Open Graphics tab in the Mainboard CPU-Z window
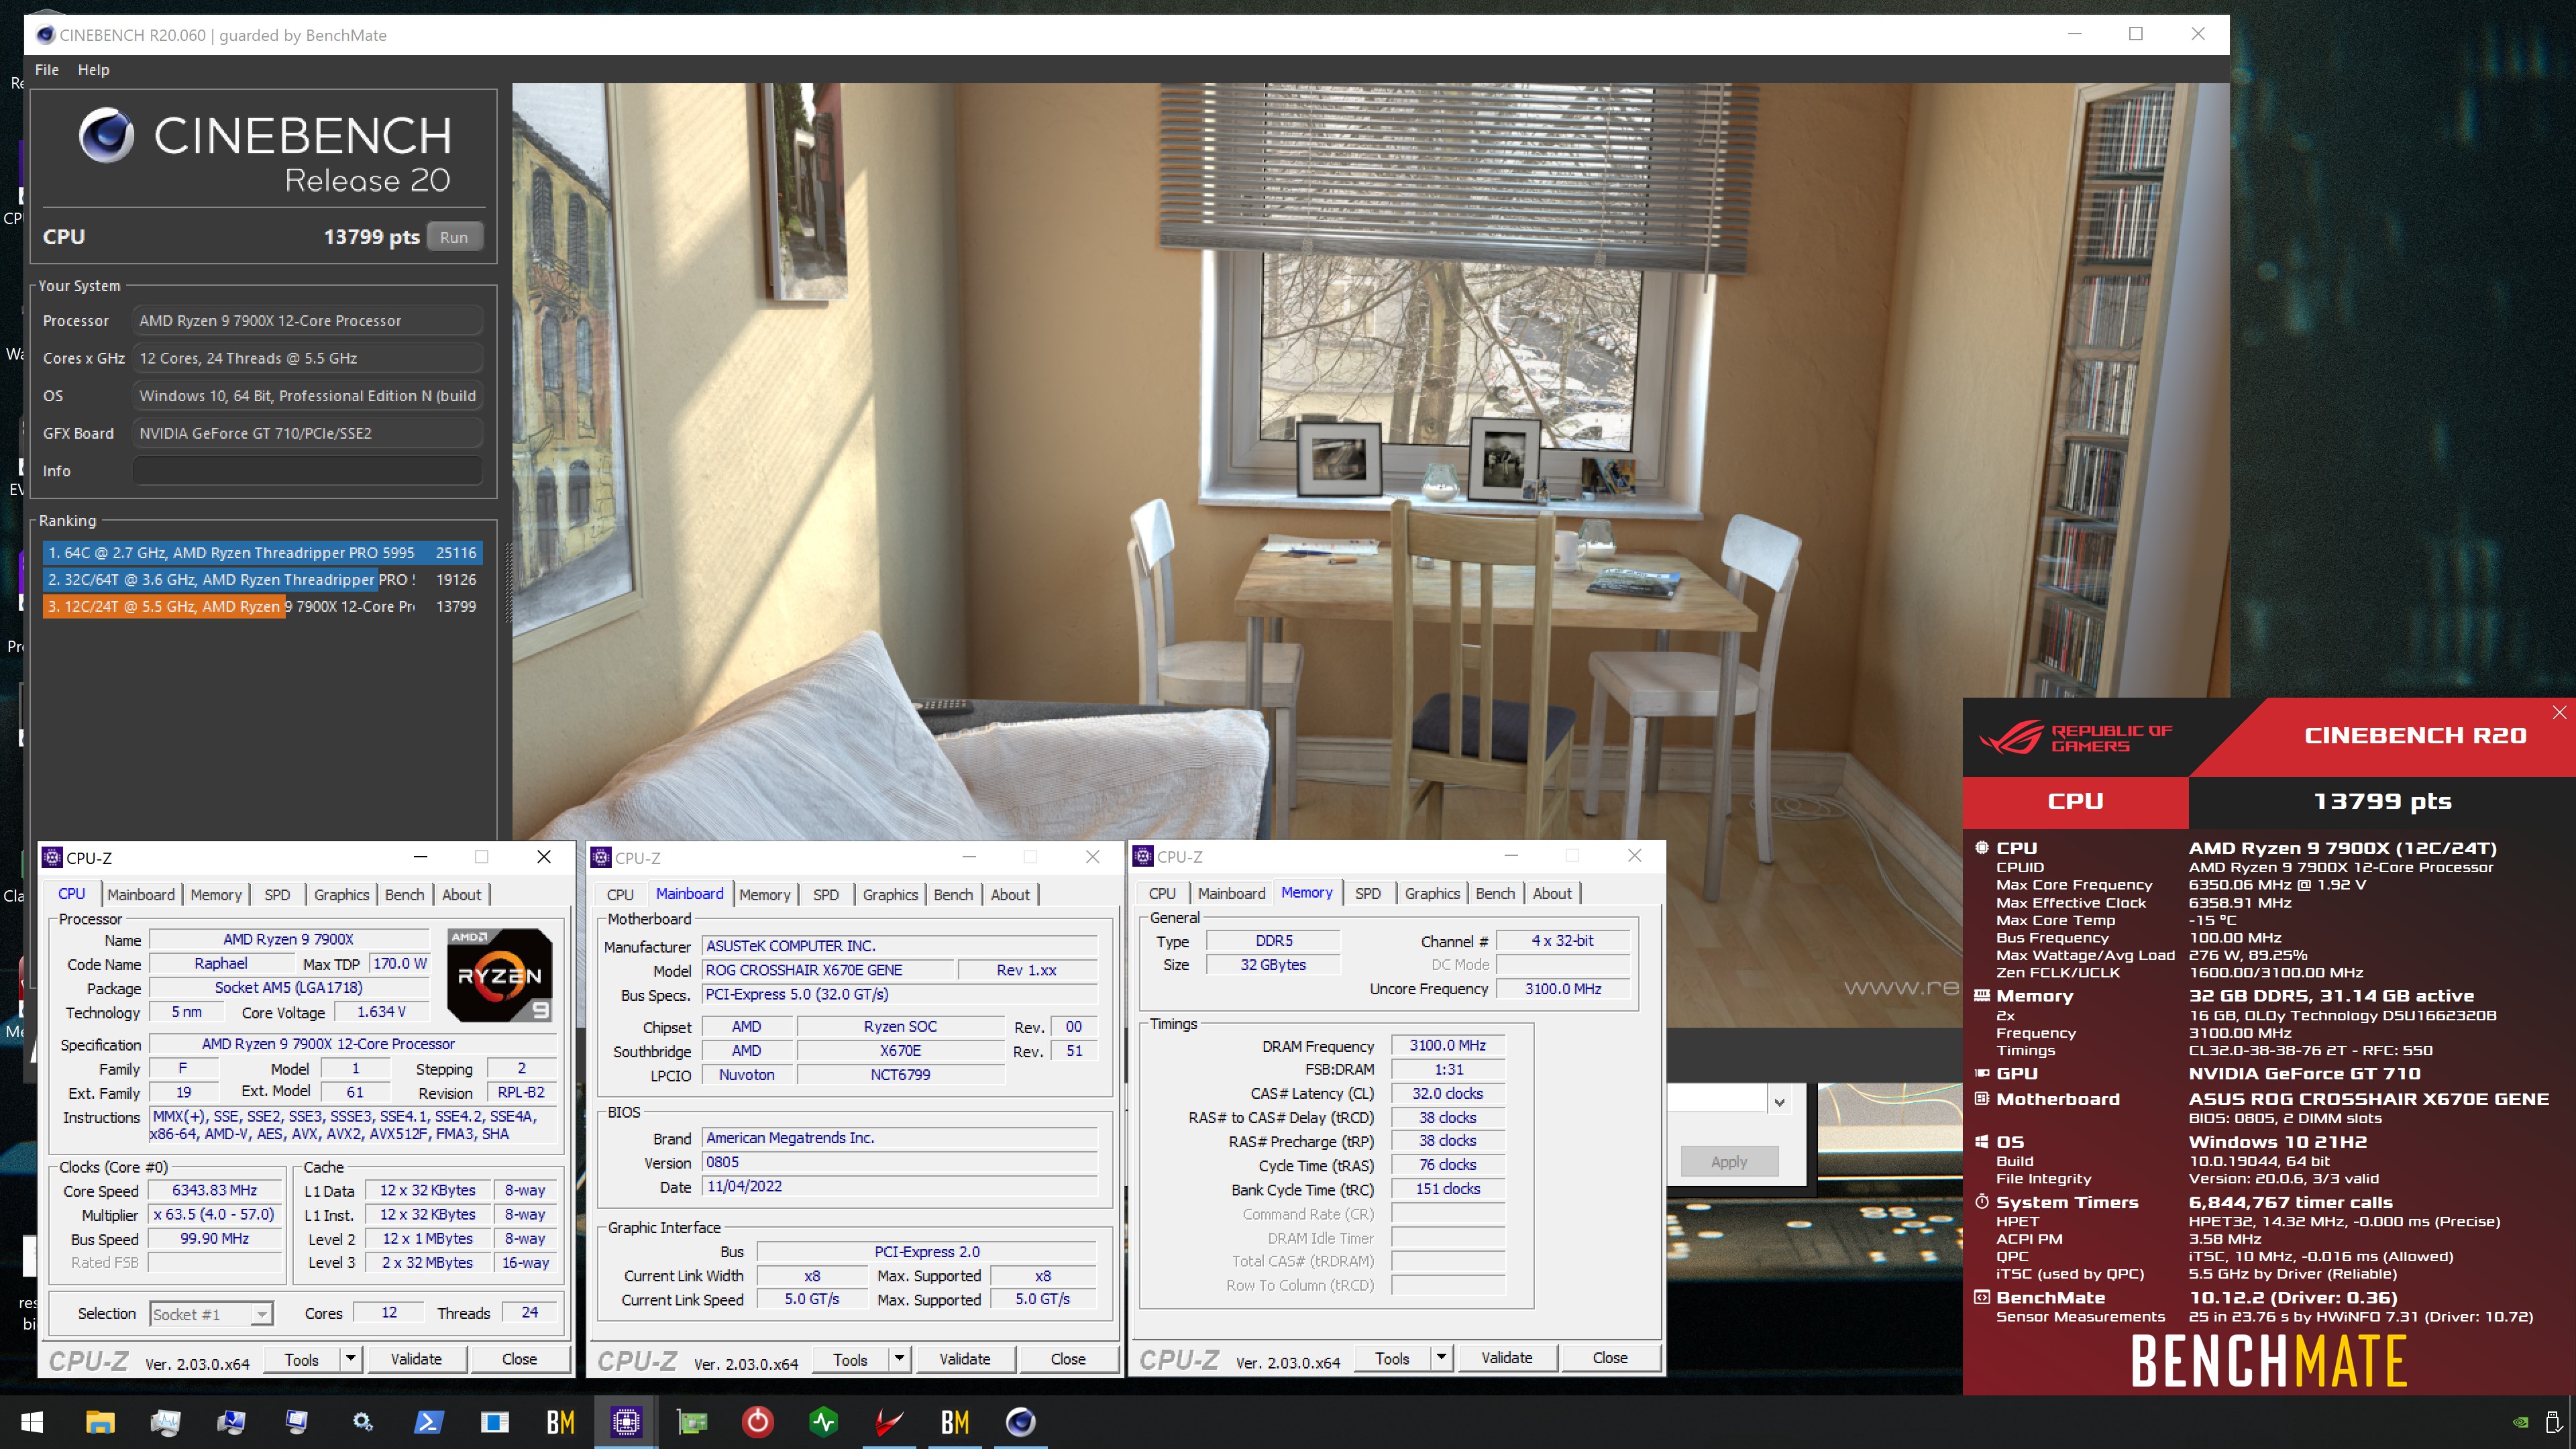 [x=890, y=894]
